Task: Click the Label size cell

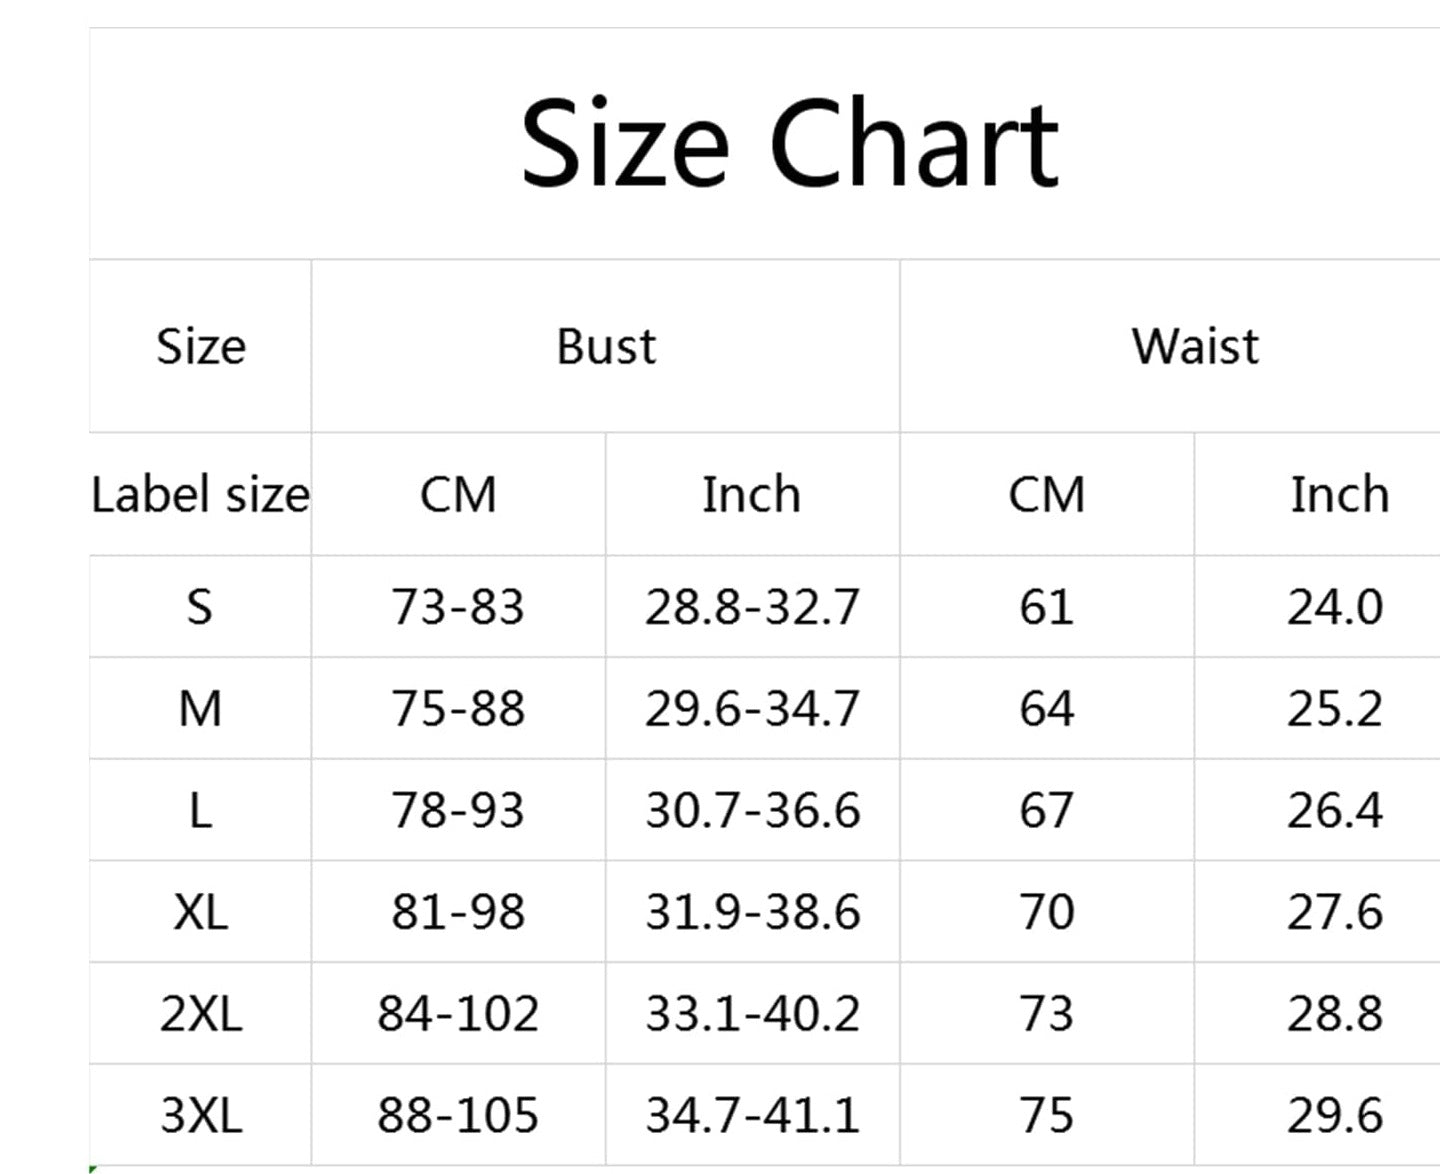Action: pyautogui.click(x=200, y=495)
